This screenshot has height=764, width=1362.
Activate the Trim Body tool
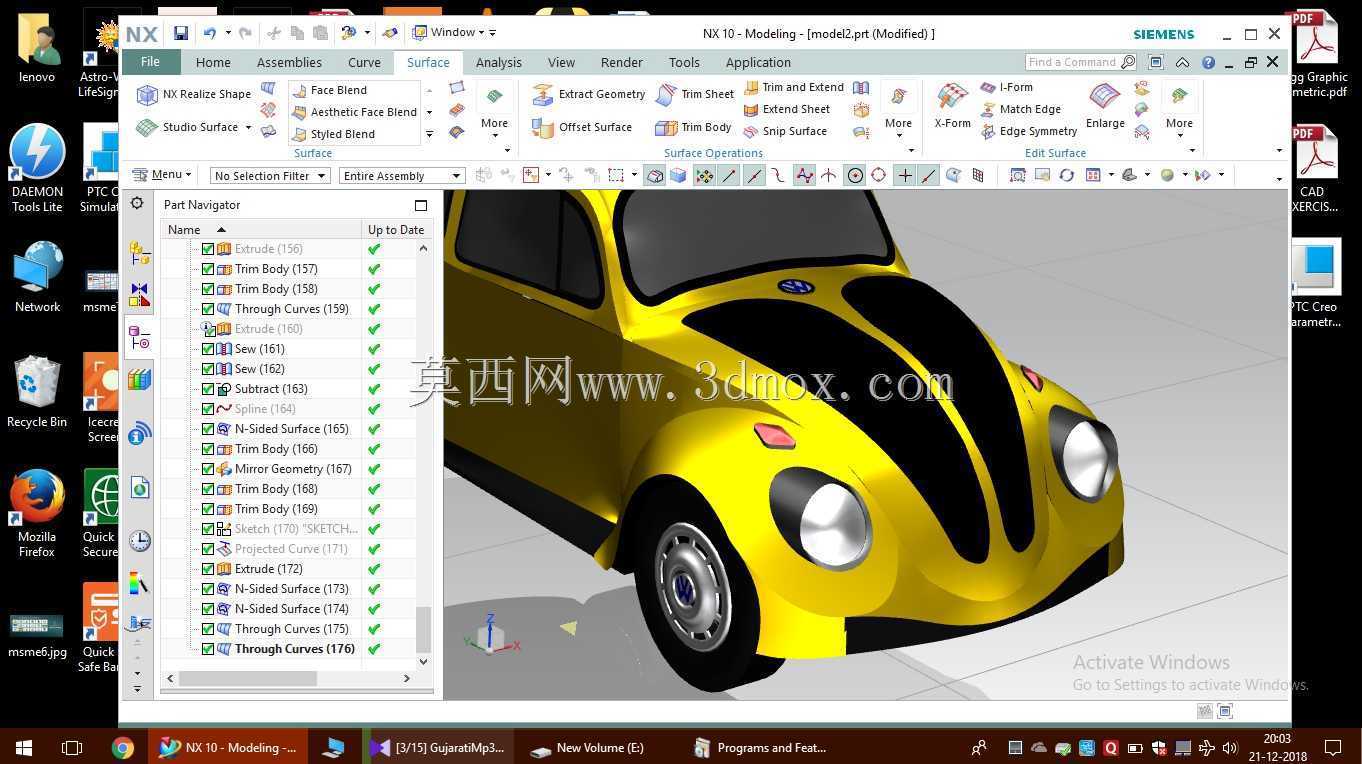[x=693, y=127]
